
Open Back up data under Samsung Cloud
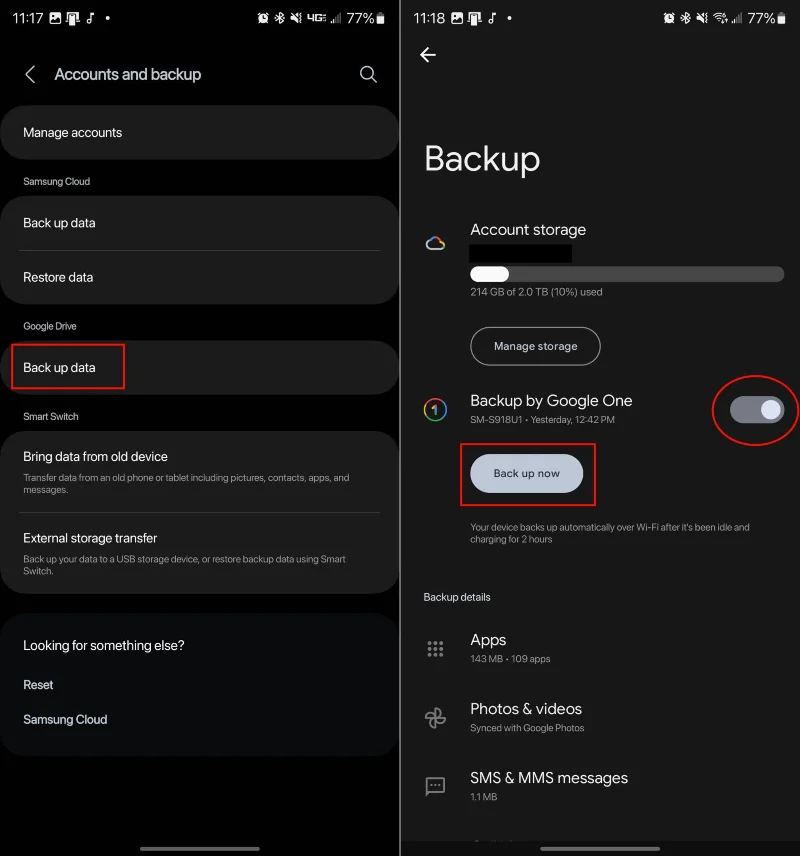(199, 223)
